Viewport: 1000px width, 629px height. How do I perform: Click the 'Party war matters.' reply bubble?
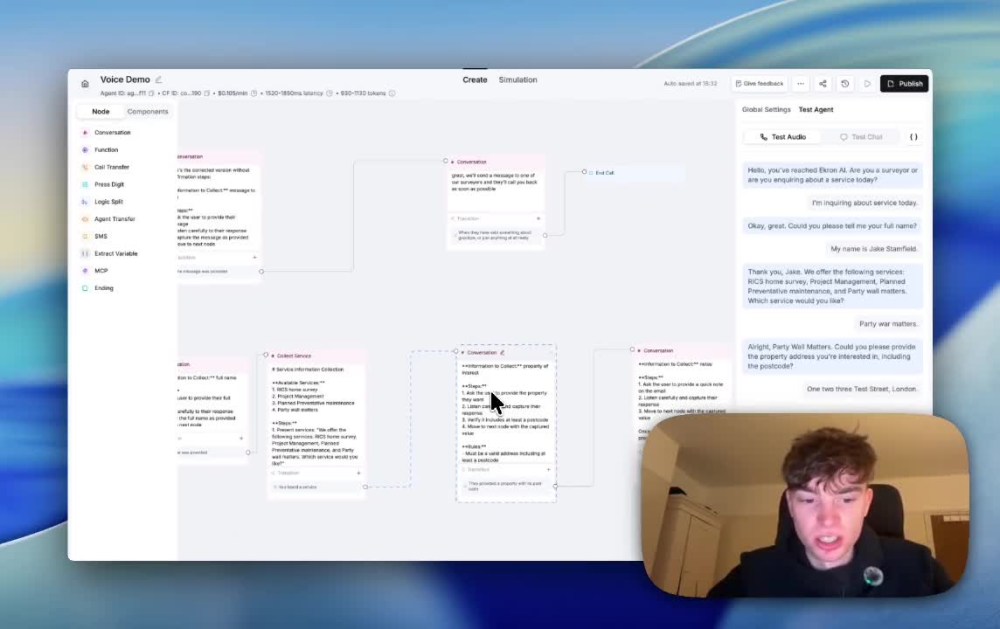888,324
